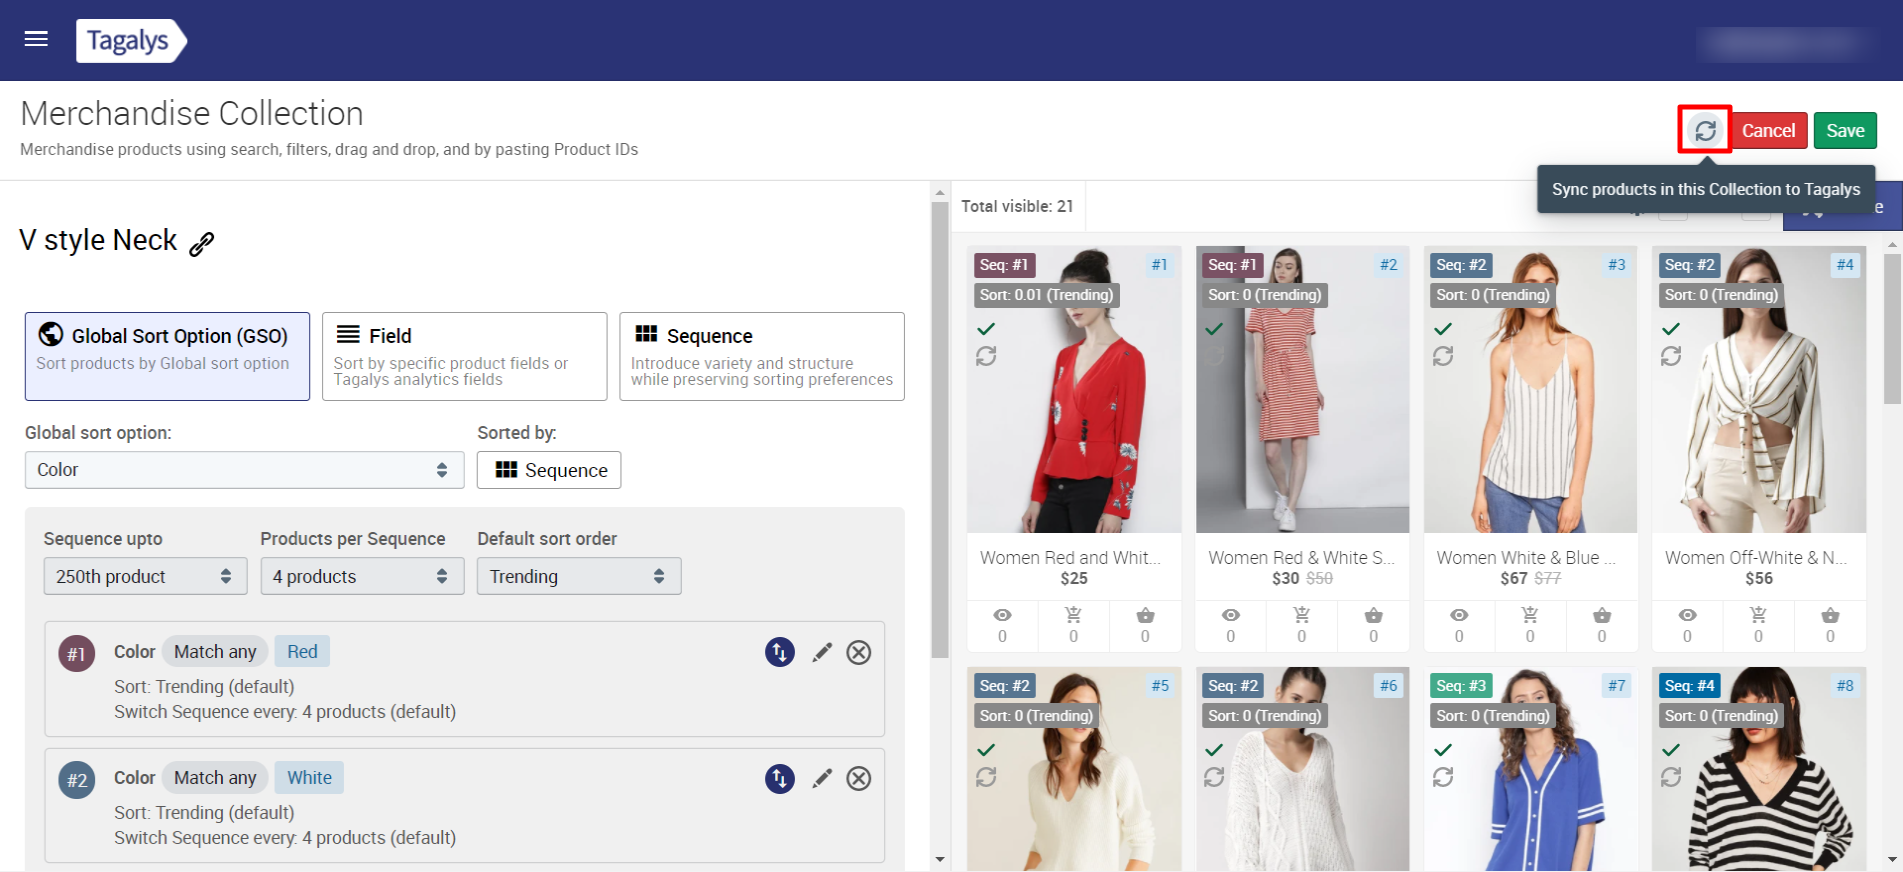Screen dimensions: 1903x872
Task: Select Global Sort Option (GSO) tab
Action: (x=167, y=356)
